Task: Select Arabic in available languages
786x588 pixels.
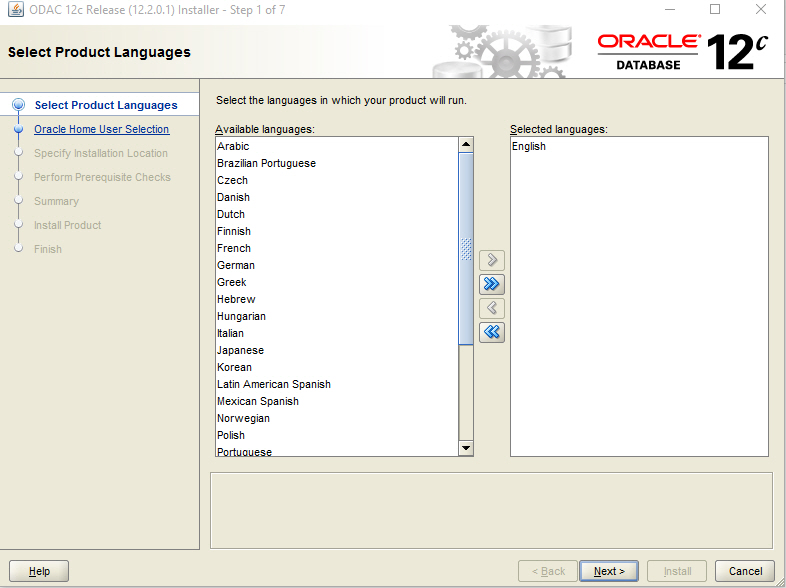Action: [337, 146]
